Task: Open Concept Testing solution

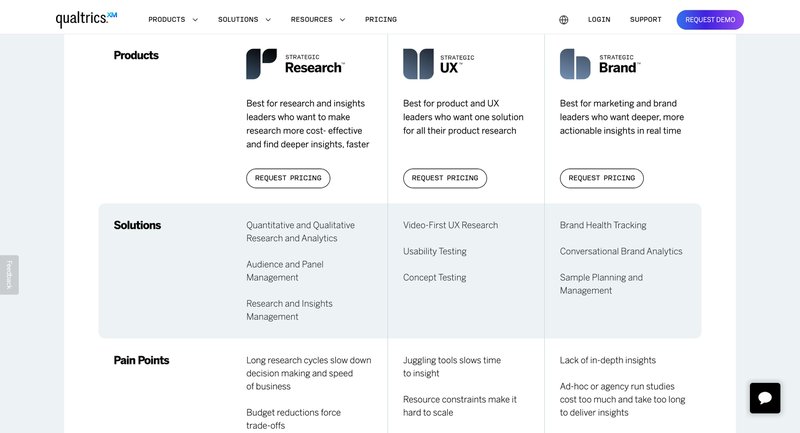Action: tap(435, 277)
